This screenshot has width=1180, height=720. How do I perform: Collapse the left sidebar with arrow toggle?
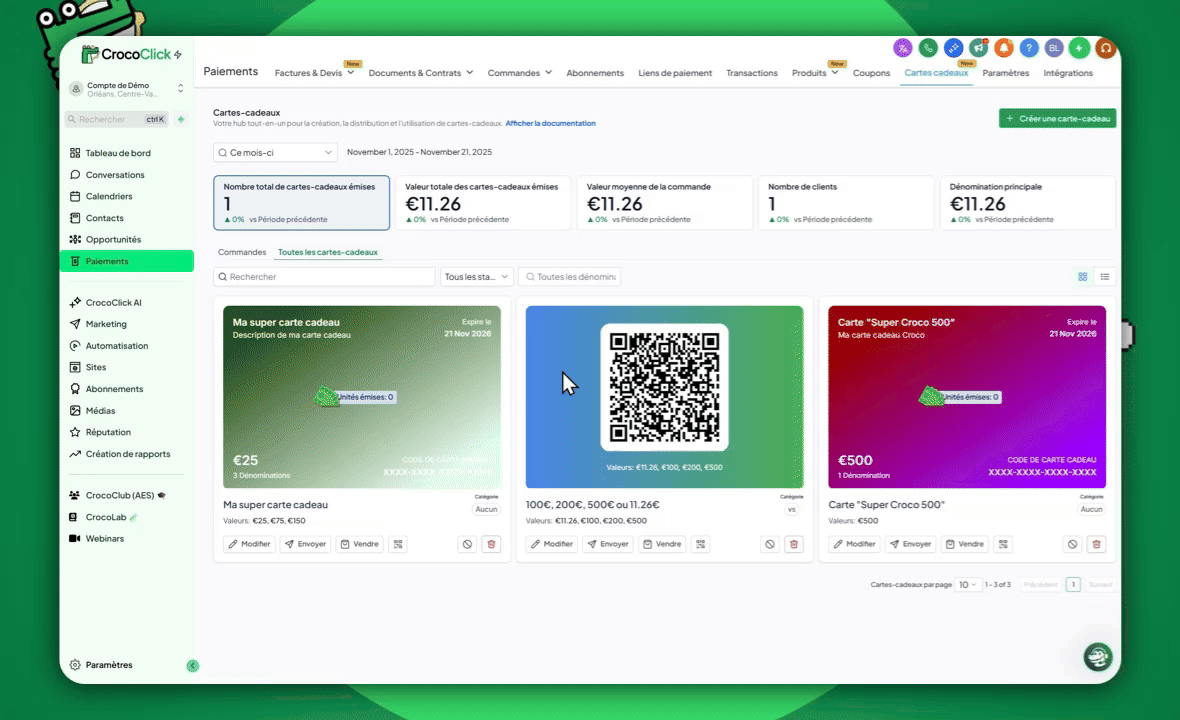click(193, 666)
